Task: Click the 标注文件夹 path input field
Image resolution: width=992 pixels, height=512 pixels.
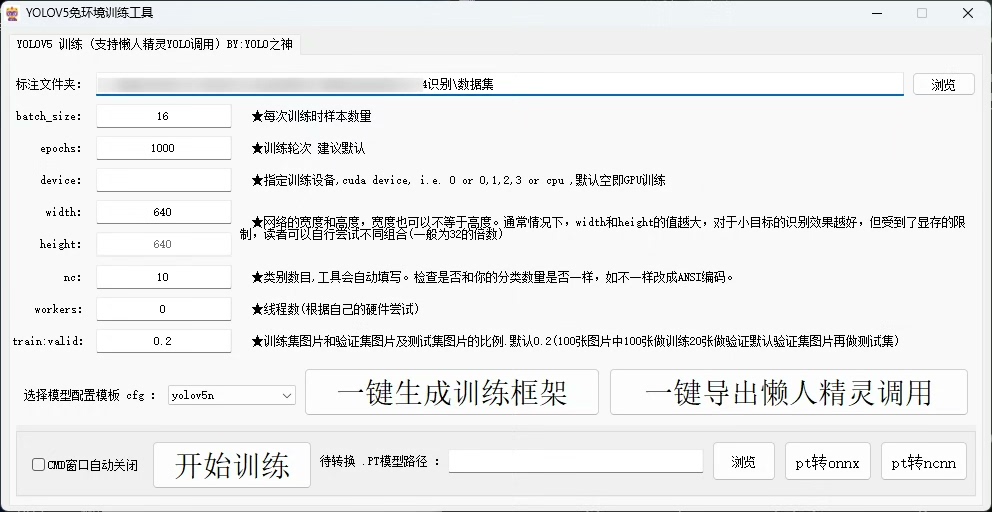Action: [500, 84]
